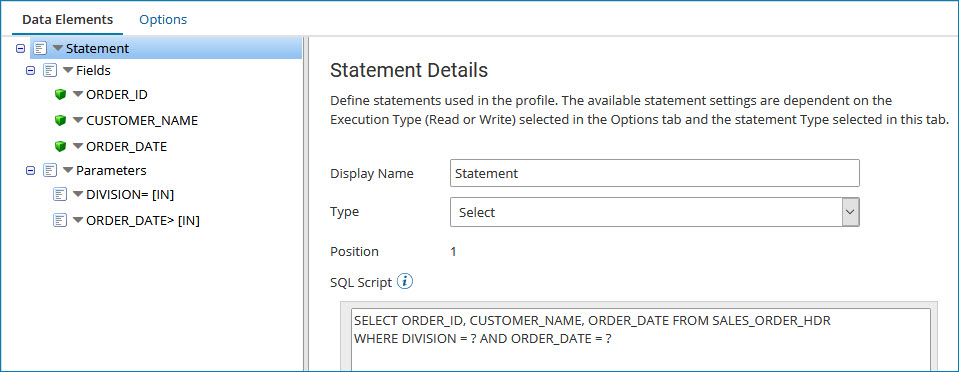The width and height of the screenshot is (959, 372).
Task: Collapse the Parameters tree node
Action: [x=30, y=170]
